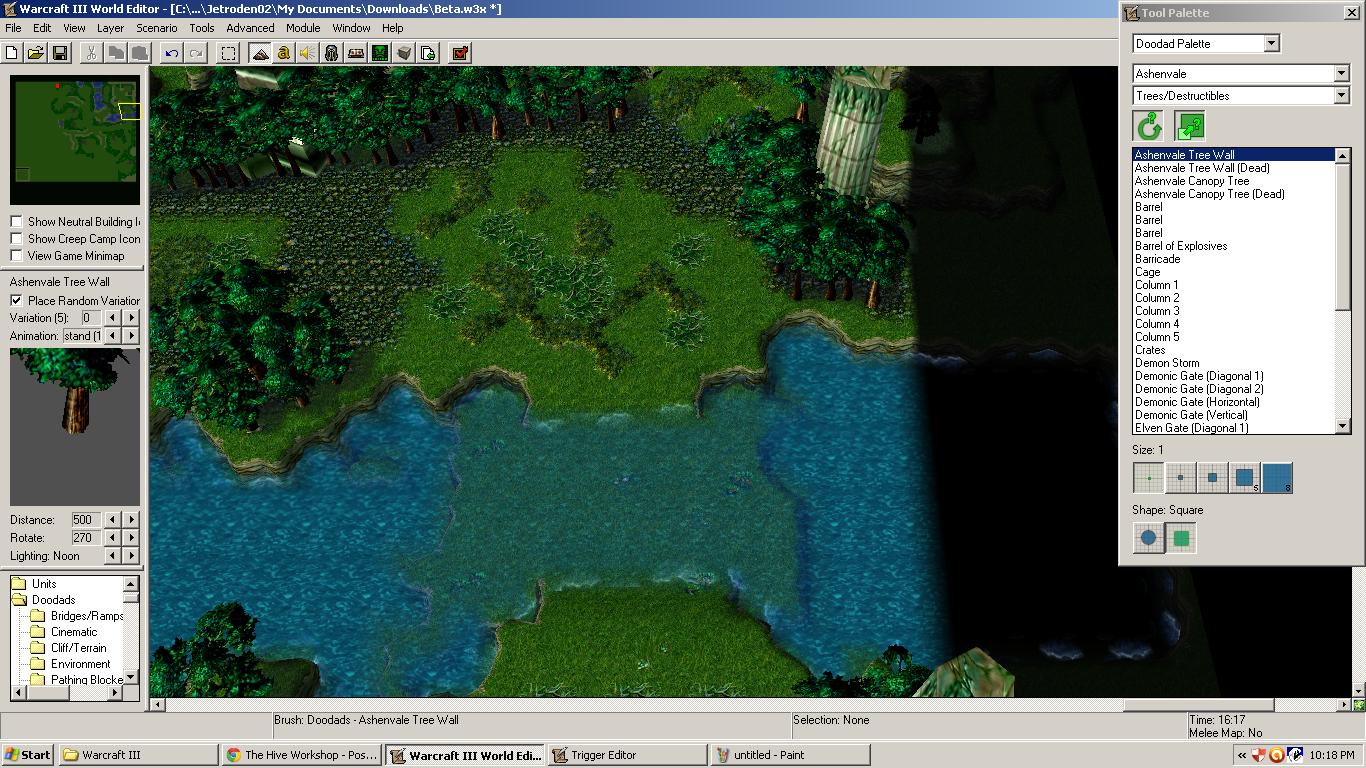1366x768 pixels.
Task: Open the Advanced menu
Action: click(250, 28)
